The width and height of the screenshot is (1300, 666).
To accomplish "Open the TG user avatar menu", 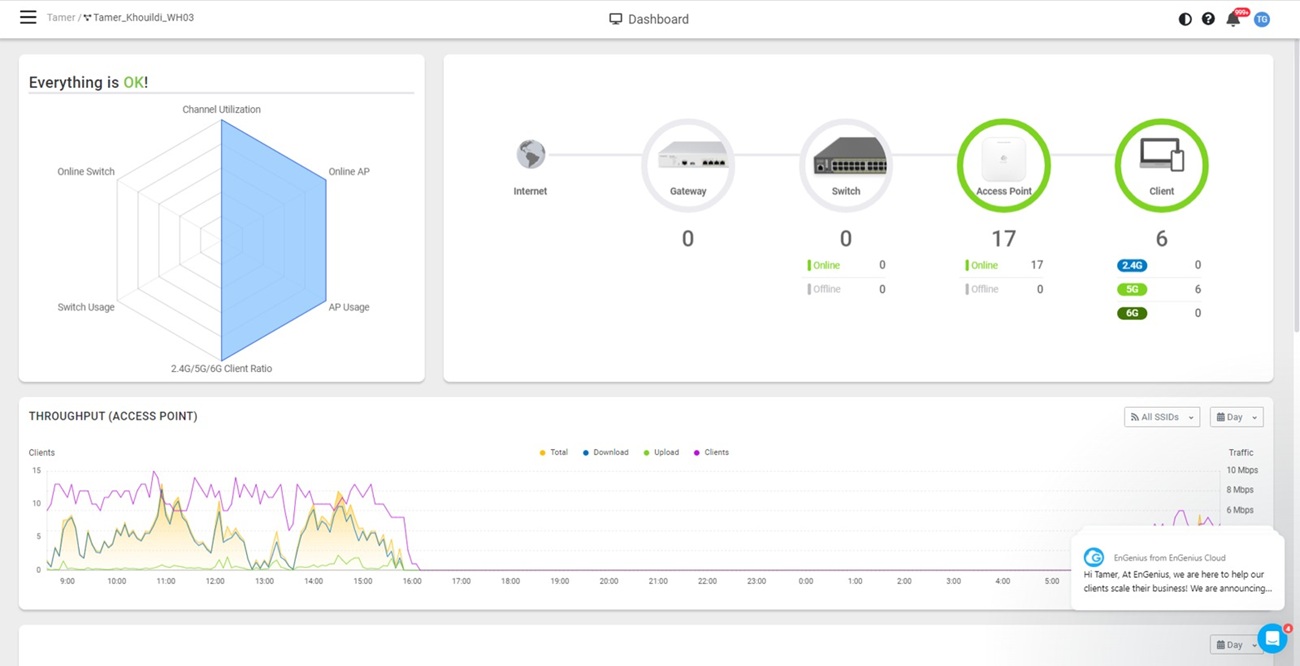I will click(1262, 19).
